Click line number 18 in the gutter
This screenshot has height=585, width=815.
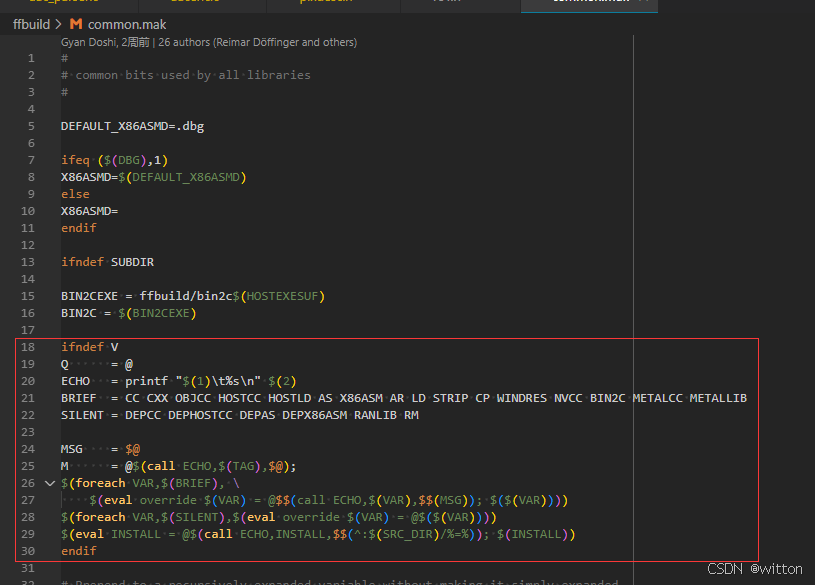(28, 347)
